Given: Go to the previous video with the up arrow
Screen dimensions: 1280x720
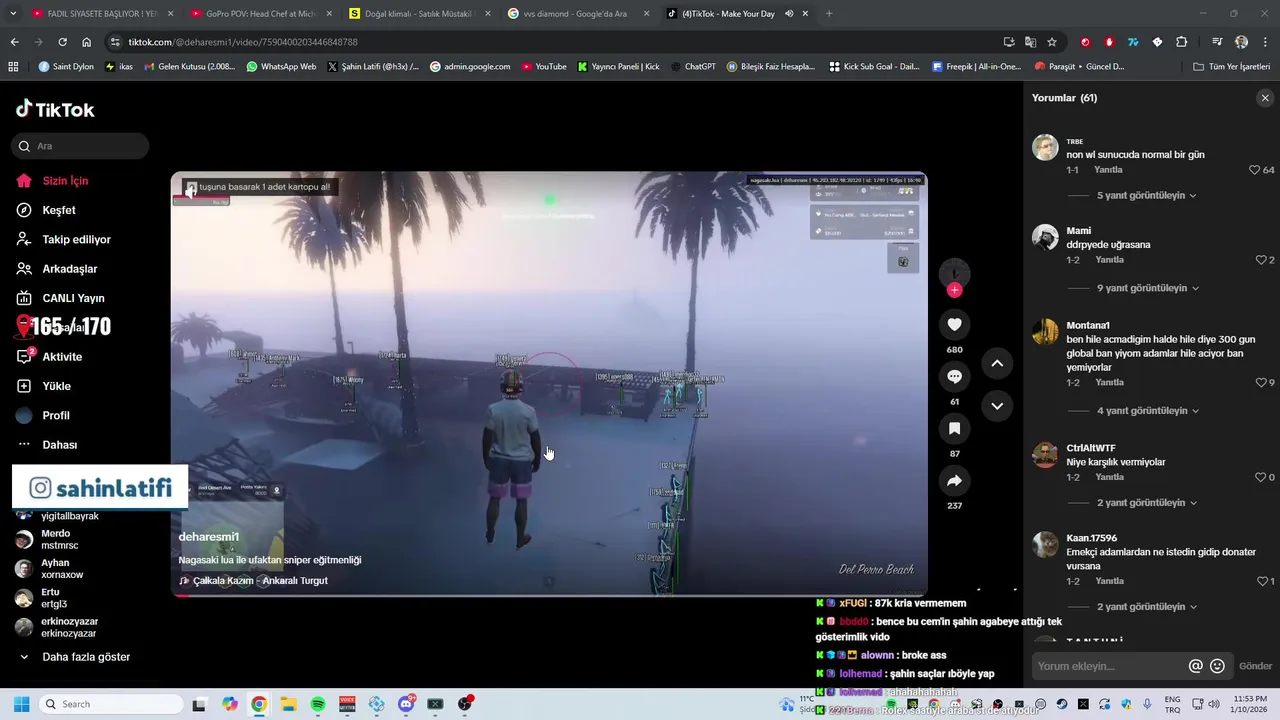Looking at the screenshot, I should pyautogui.click(x=997, y=364).
